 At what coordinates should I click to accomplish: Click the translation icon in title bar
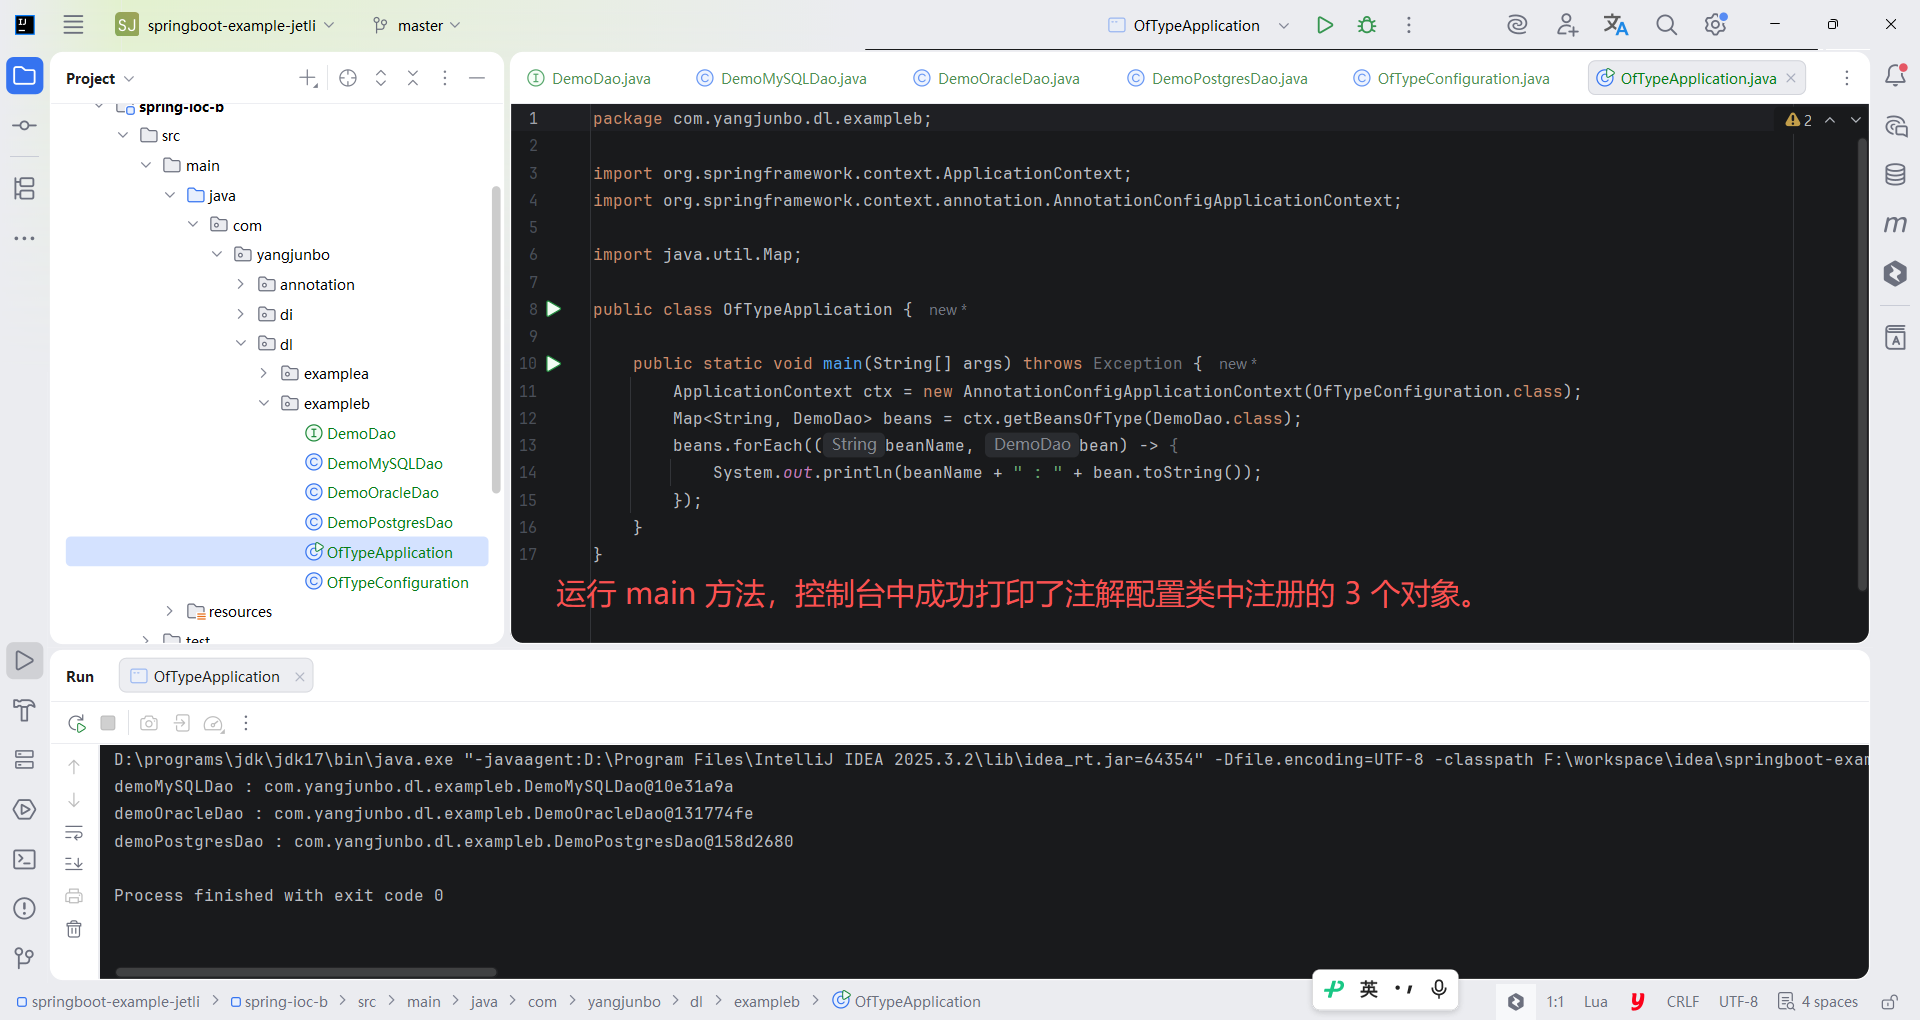[1616, 25]
